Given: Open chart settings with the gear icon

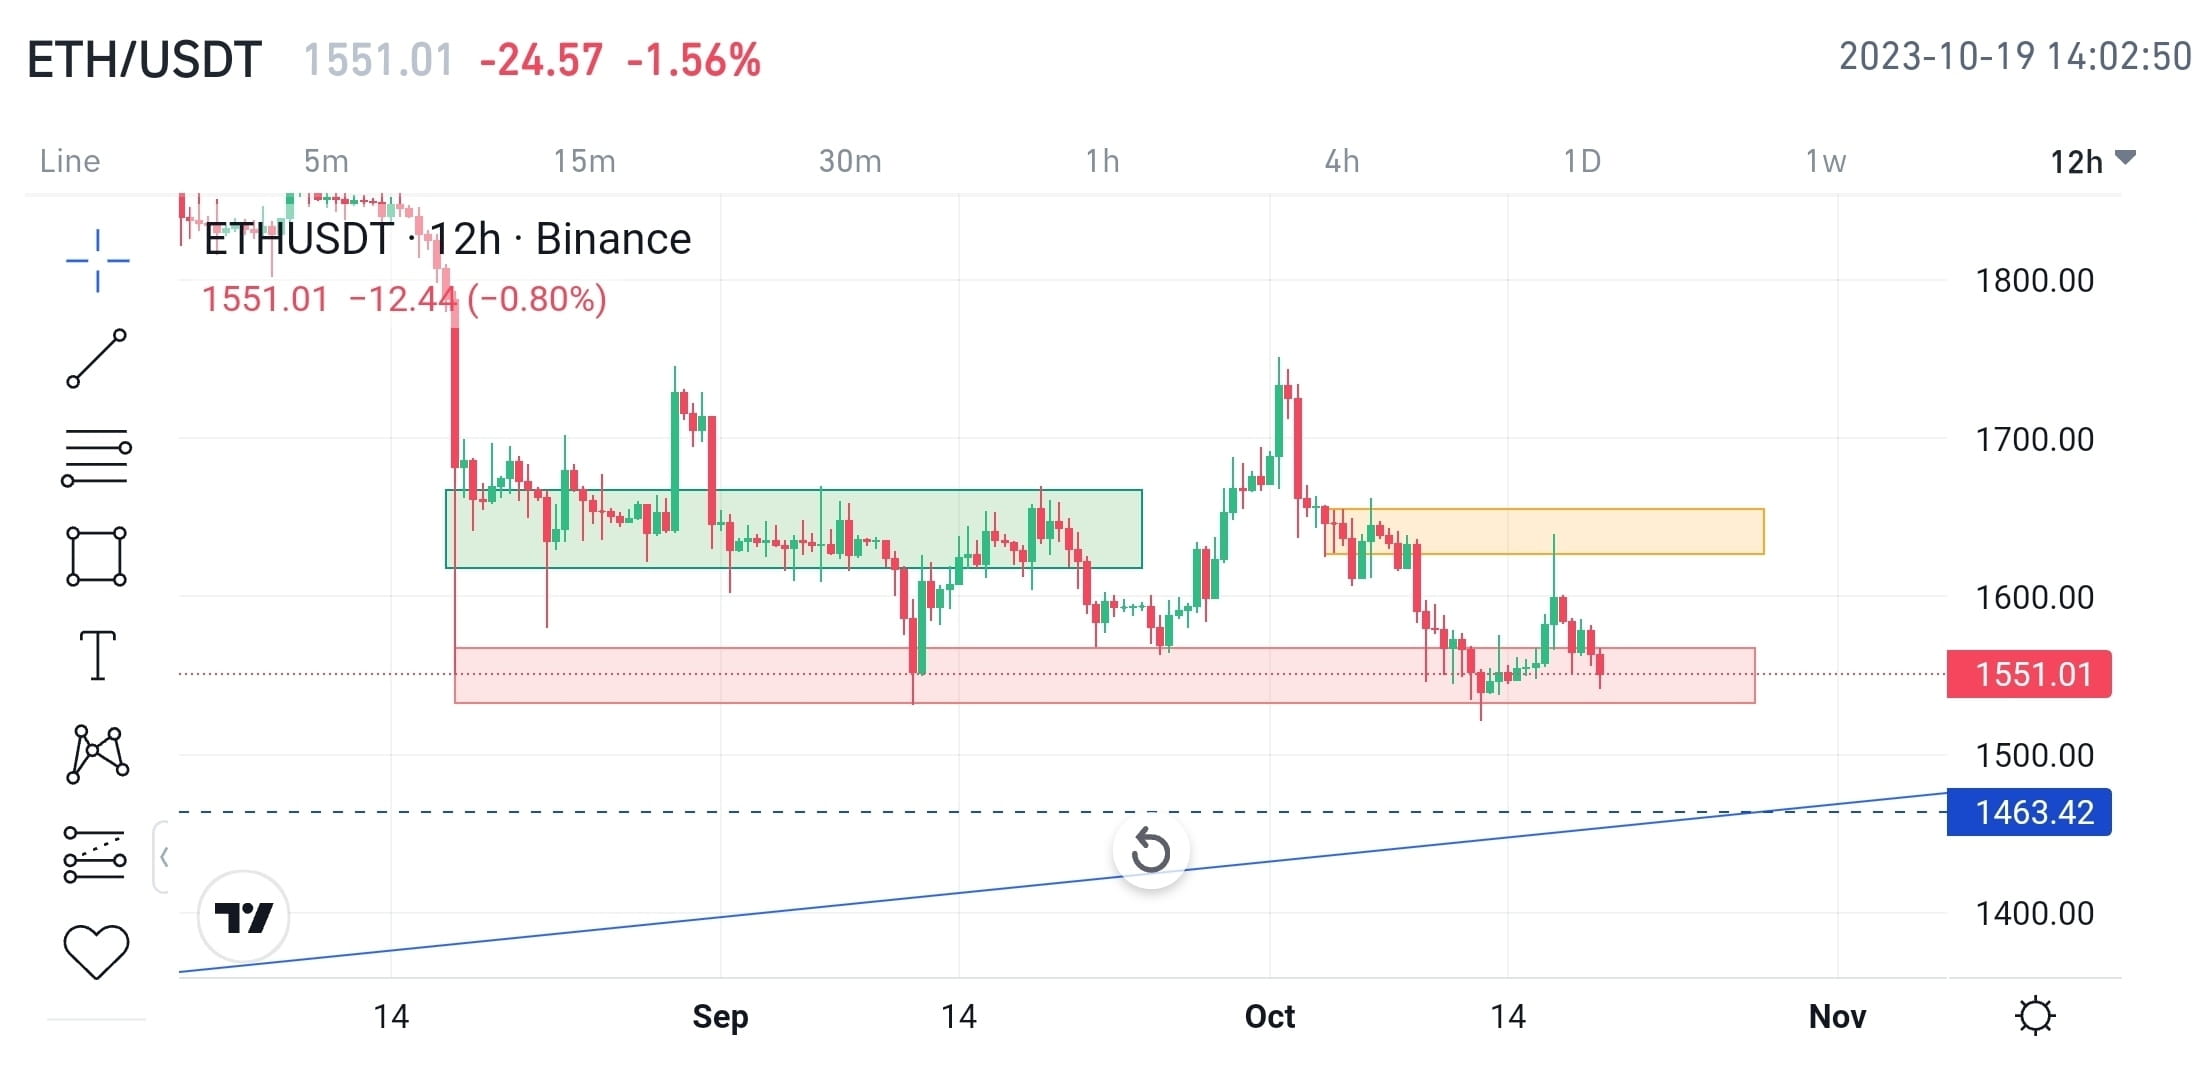Looking at the screenshot, I should click(2033, 1015).
